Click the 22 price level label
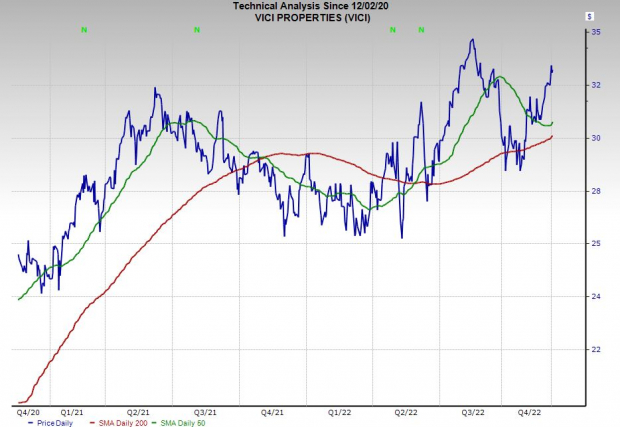The image size is (620, 427). coord(596,350)
